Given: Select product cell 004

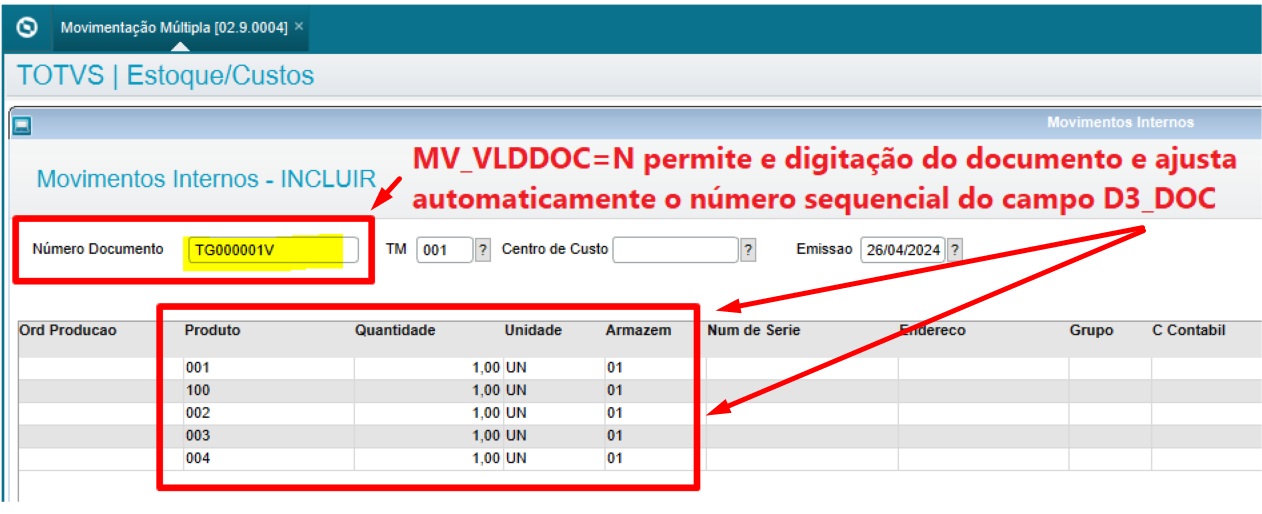Looking at the screenshot, I should [268, 459].
